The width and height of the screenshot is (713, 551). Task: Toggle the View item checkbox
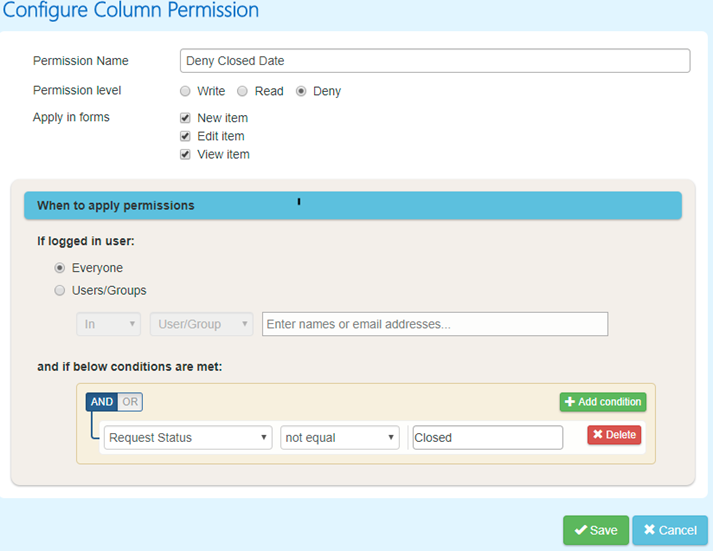[185, 155]
